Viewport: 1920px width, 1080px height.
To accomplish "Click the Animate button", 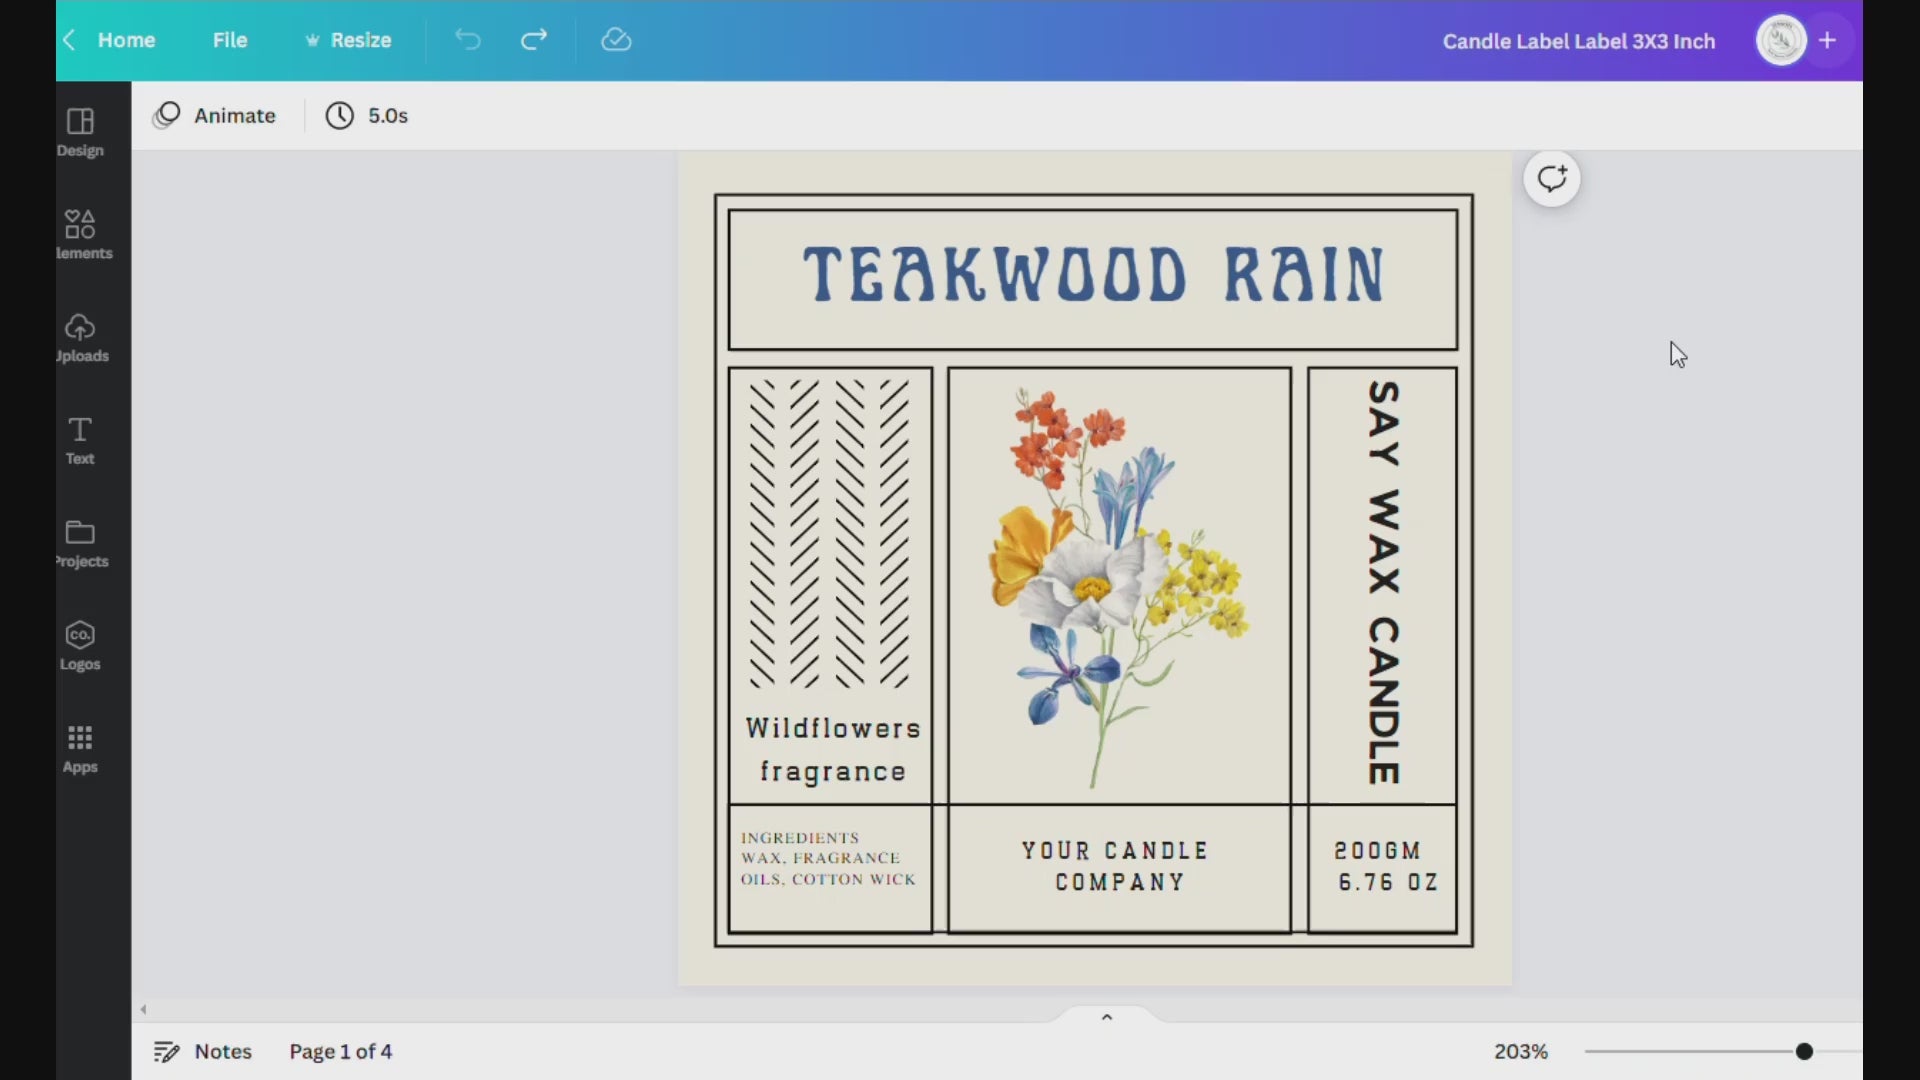I will [x=214, y=116].
